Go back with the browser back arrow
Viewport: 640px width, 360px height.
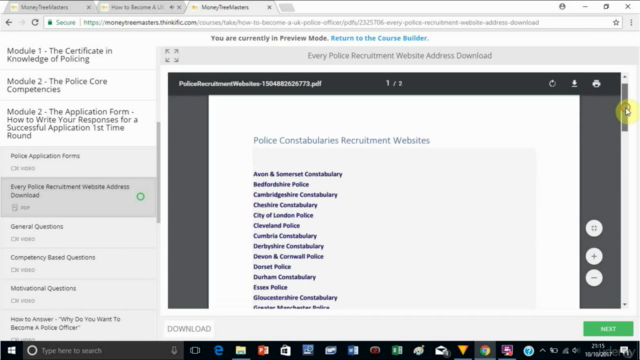tap(9, 22)
